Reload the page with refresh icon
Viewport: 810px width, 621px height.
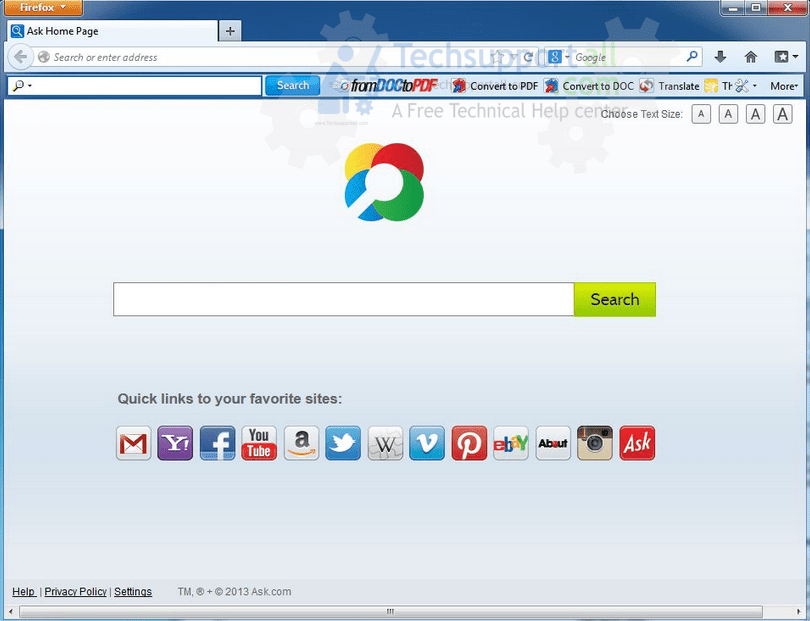(x=528, y=57)
